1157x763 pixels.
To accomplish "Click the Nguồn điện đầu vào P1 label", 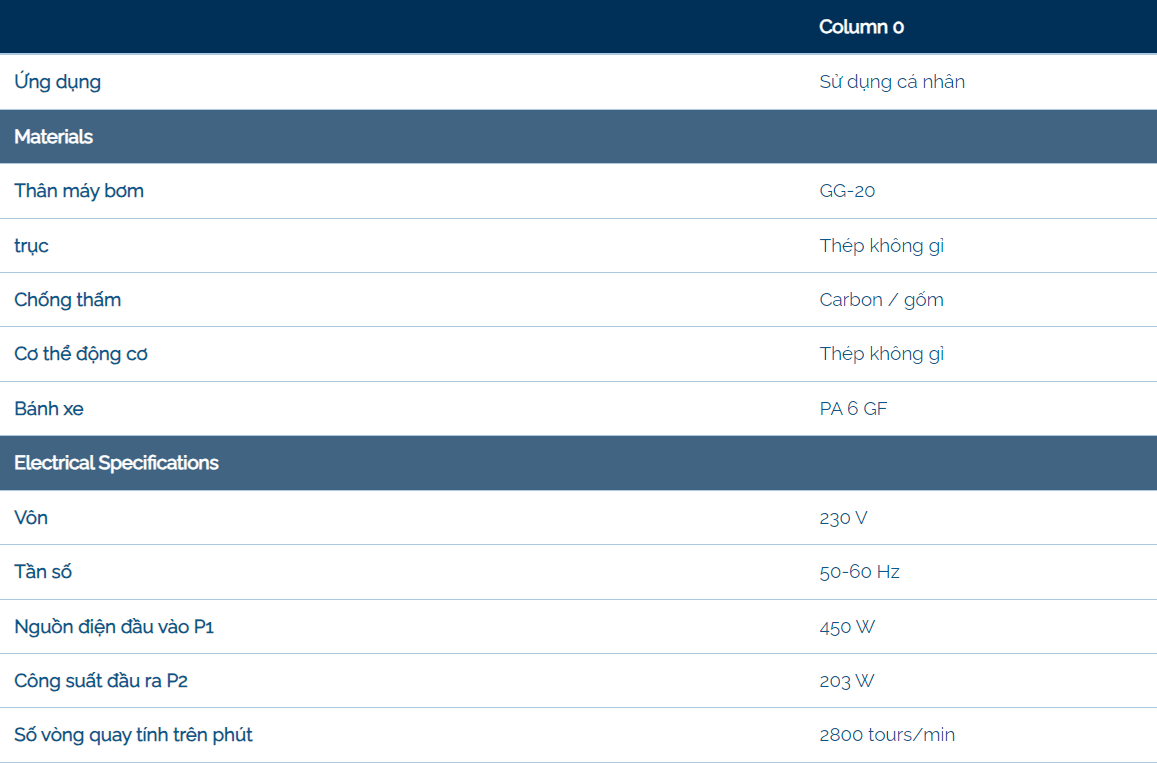I will pos(114,627).
